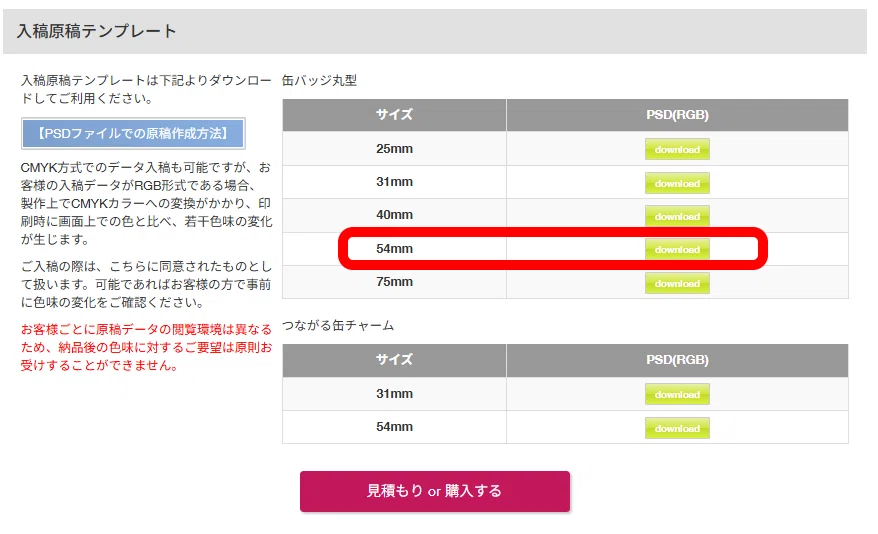Download the 40mm round badge PSD template
This screenshot has width=878, height=534.
coord(677,216)
